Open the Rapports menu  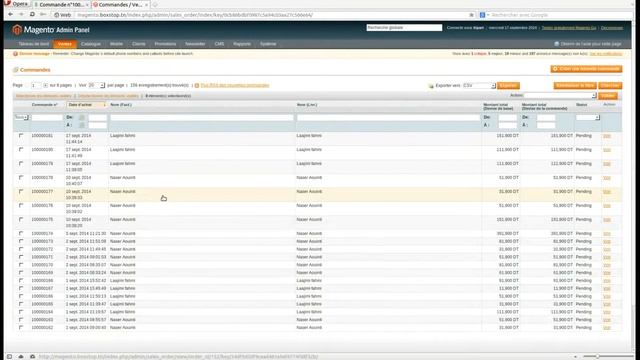click(x=242, y=44)
